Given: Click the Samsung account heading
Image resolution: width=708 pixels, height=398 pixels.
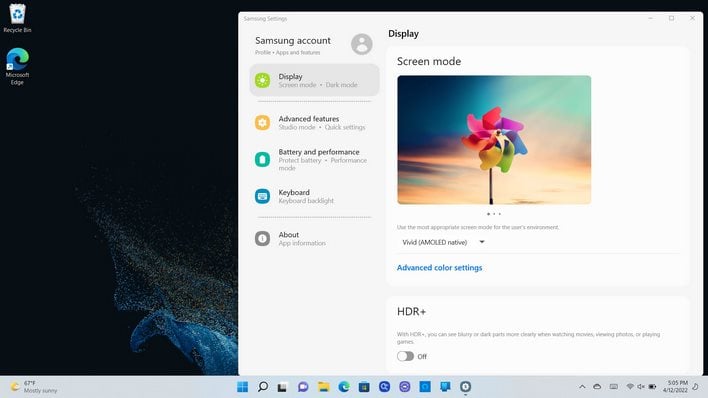Looking at the screenshot, I should tap(293, 41).
